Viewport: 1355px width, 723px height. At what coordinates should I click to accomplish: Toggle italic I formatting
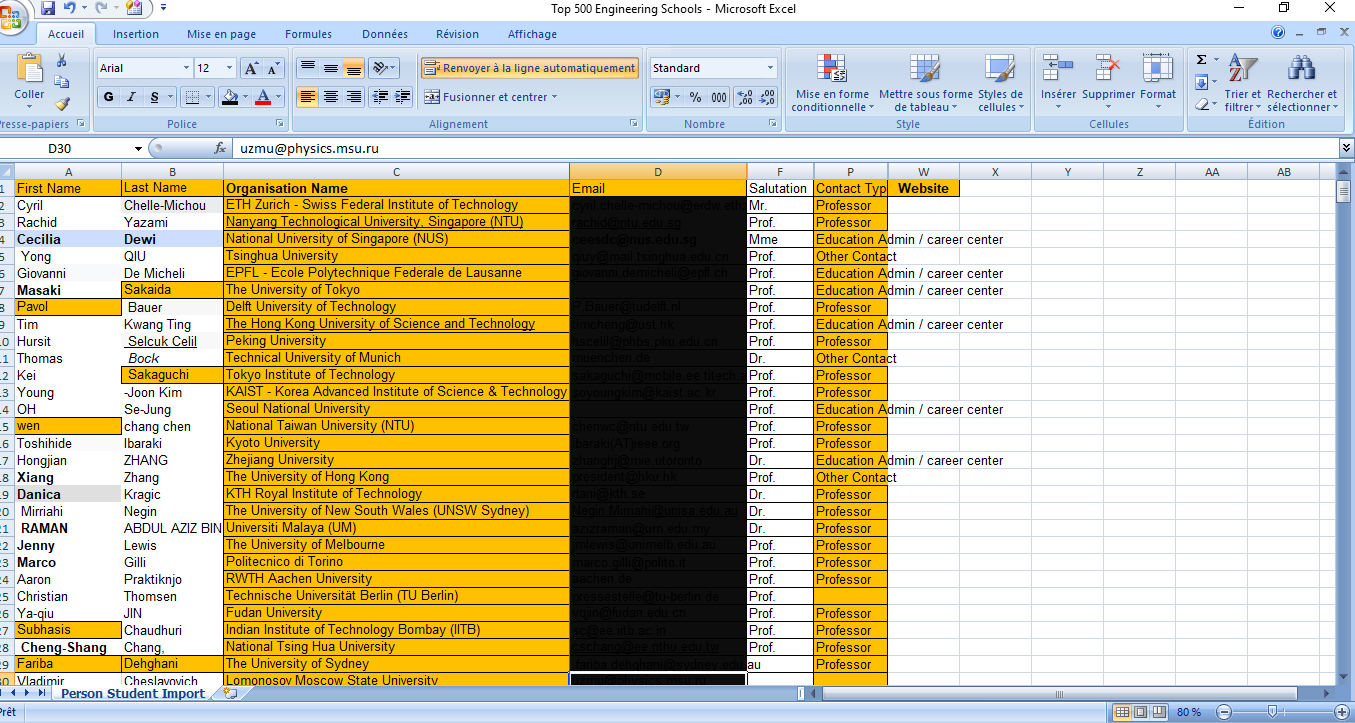tap(131, 97)
